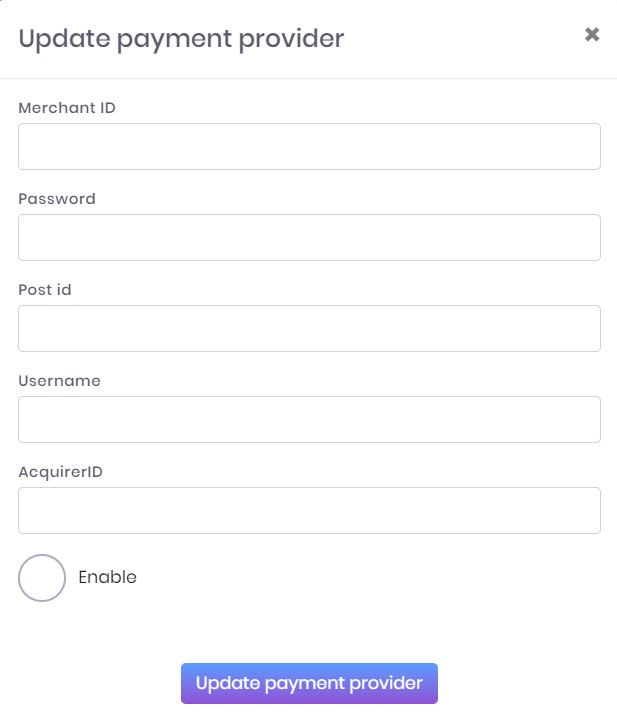This screenshot has height=723, width=617.
Task: Select the Post id input field
Action: [309, 328]
